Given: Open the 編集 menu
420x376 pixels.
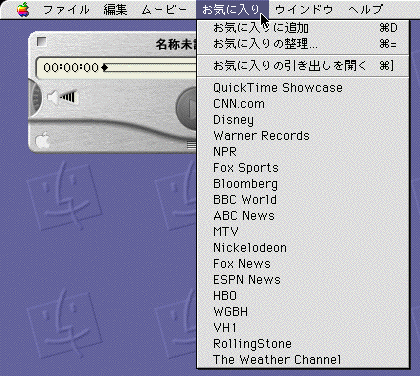Looking at the screenshot, I should pos(115,9).
